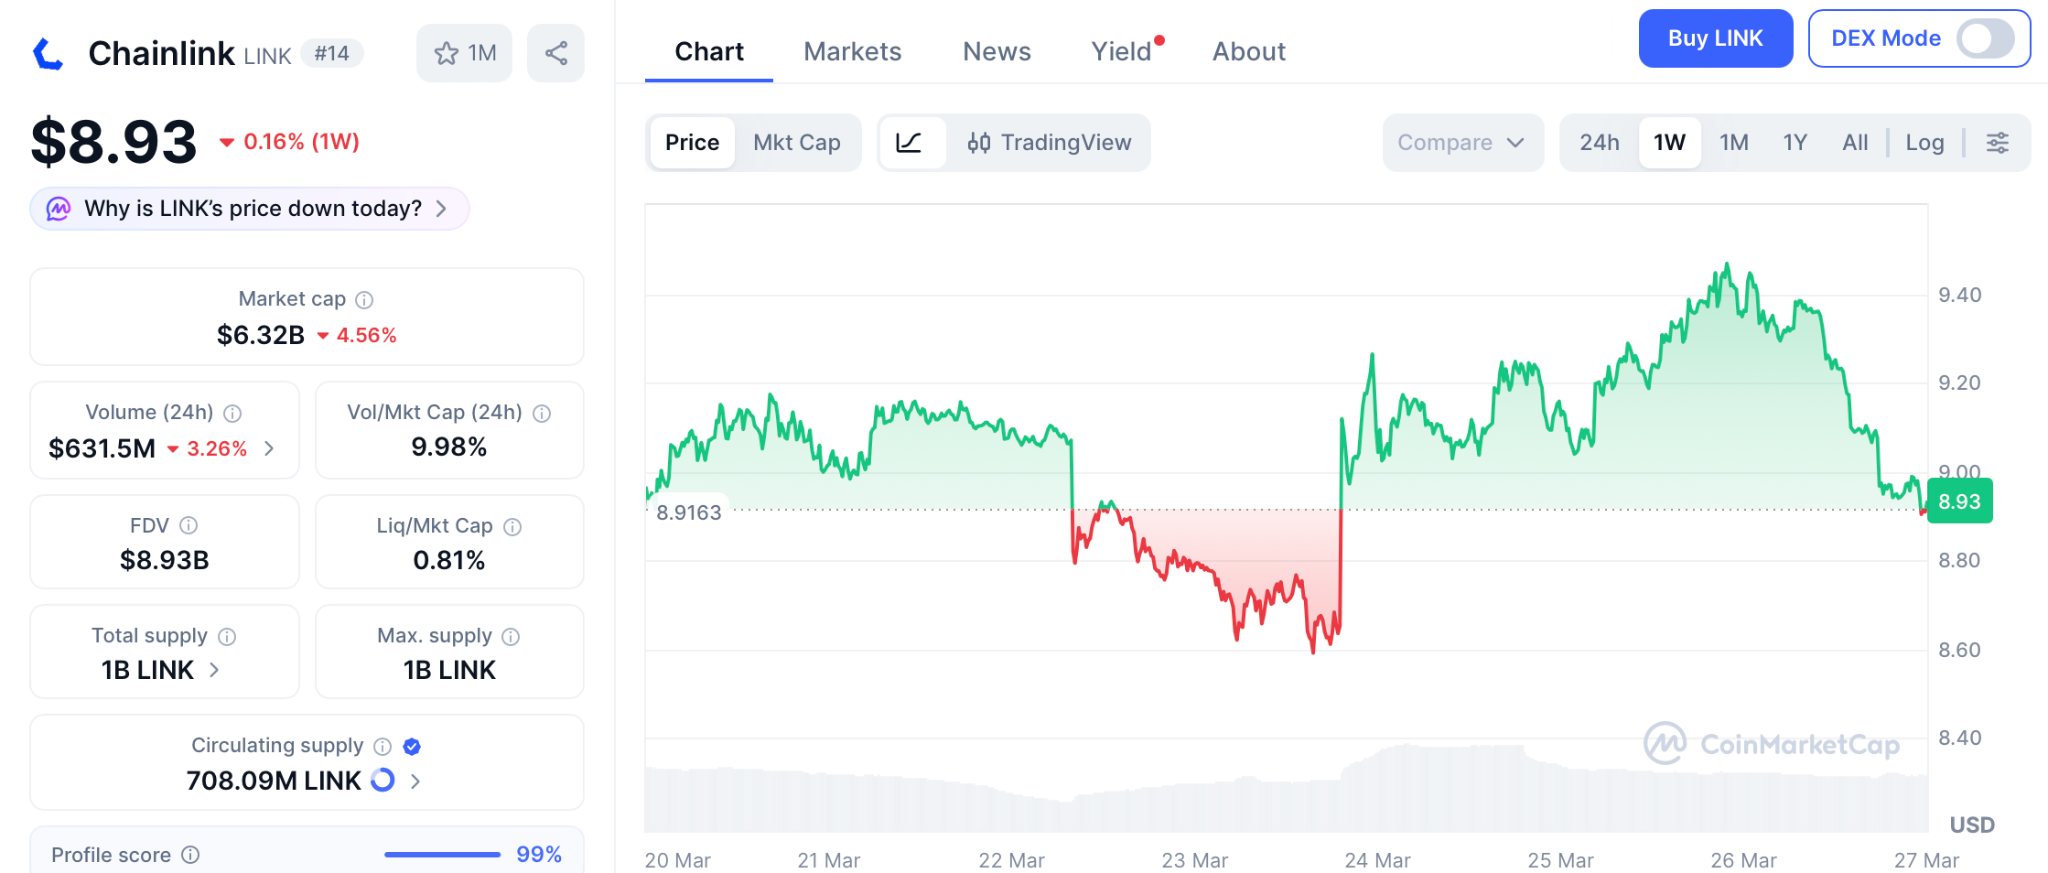Enable Log scale on chart
Viewport: 2048px width, 873px height.
coord(1924,143)
